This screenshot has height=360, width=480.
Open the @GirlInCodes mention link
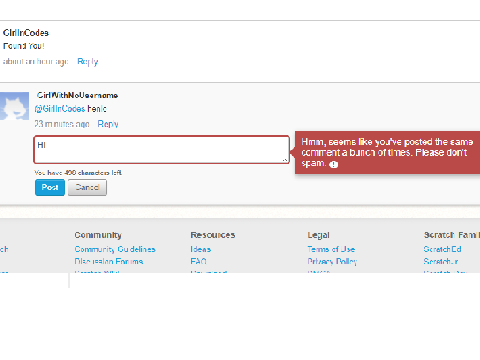coord(60,109)
